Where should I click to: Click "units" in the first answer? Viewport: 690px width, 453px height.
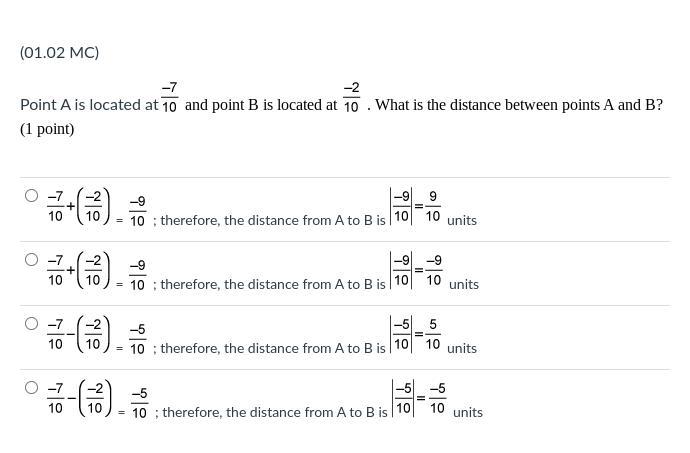click(462, 220)
